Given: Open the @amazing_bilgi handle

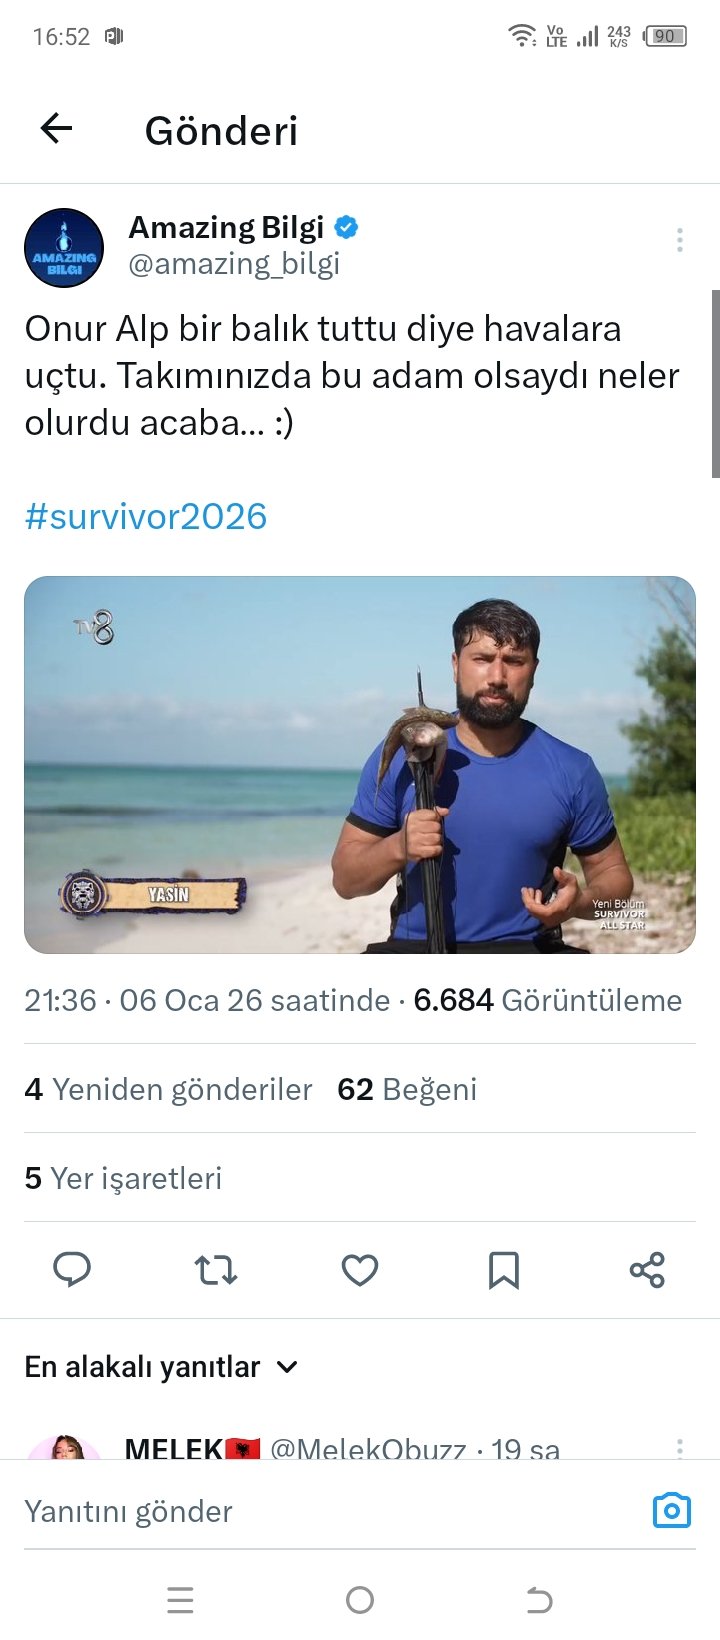Looking at the screenshot, I should 234,264.
